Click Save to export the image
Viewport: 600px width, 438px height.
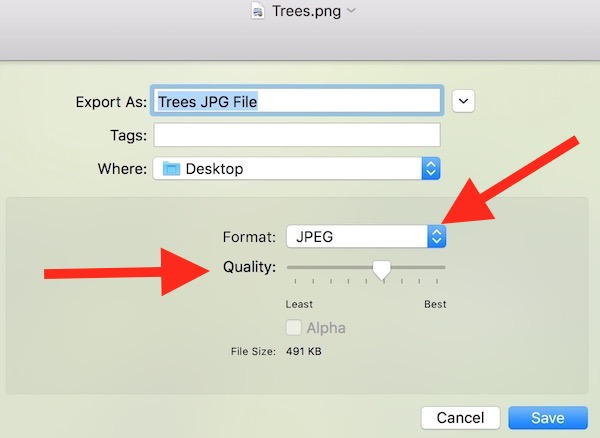pyautogui.click(x=547, y=418)
